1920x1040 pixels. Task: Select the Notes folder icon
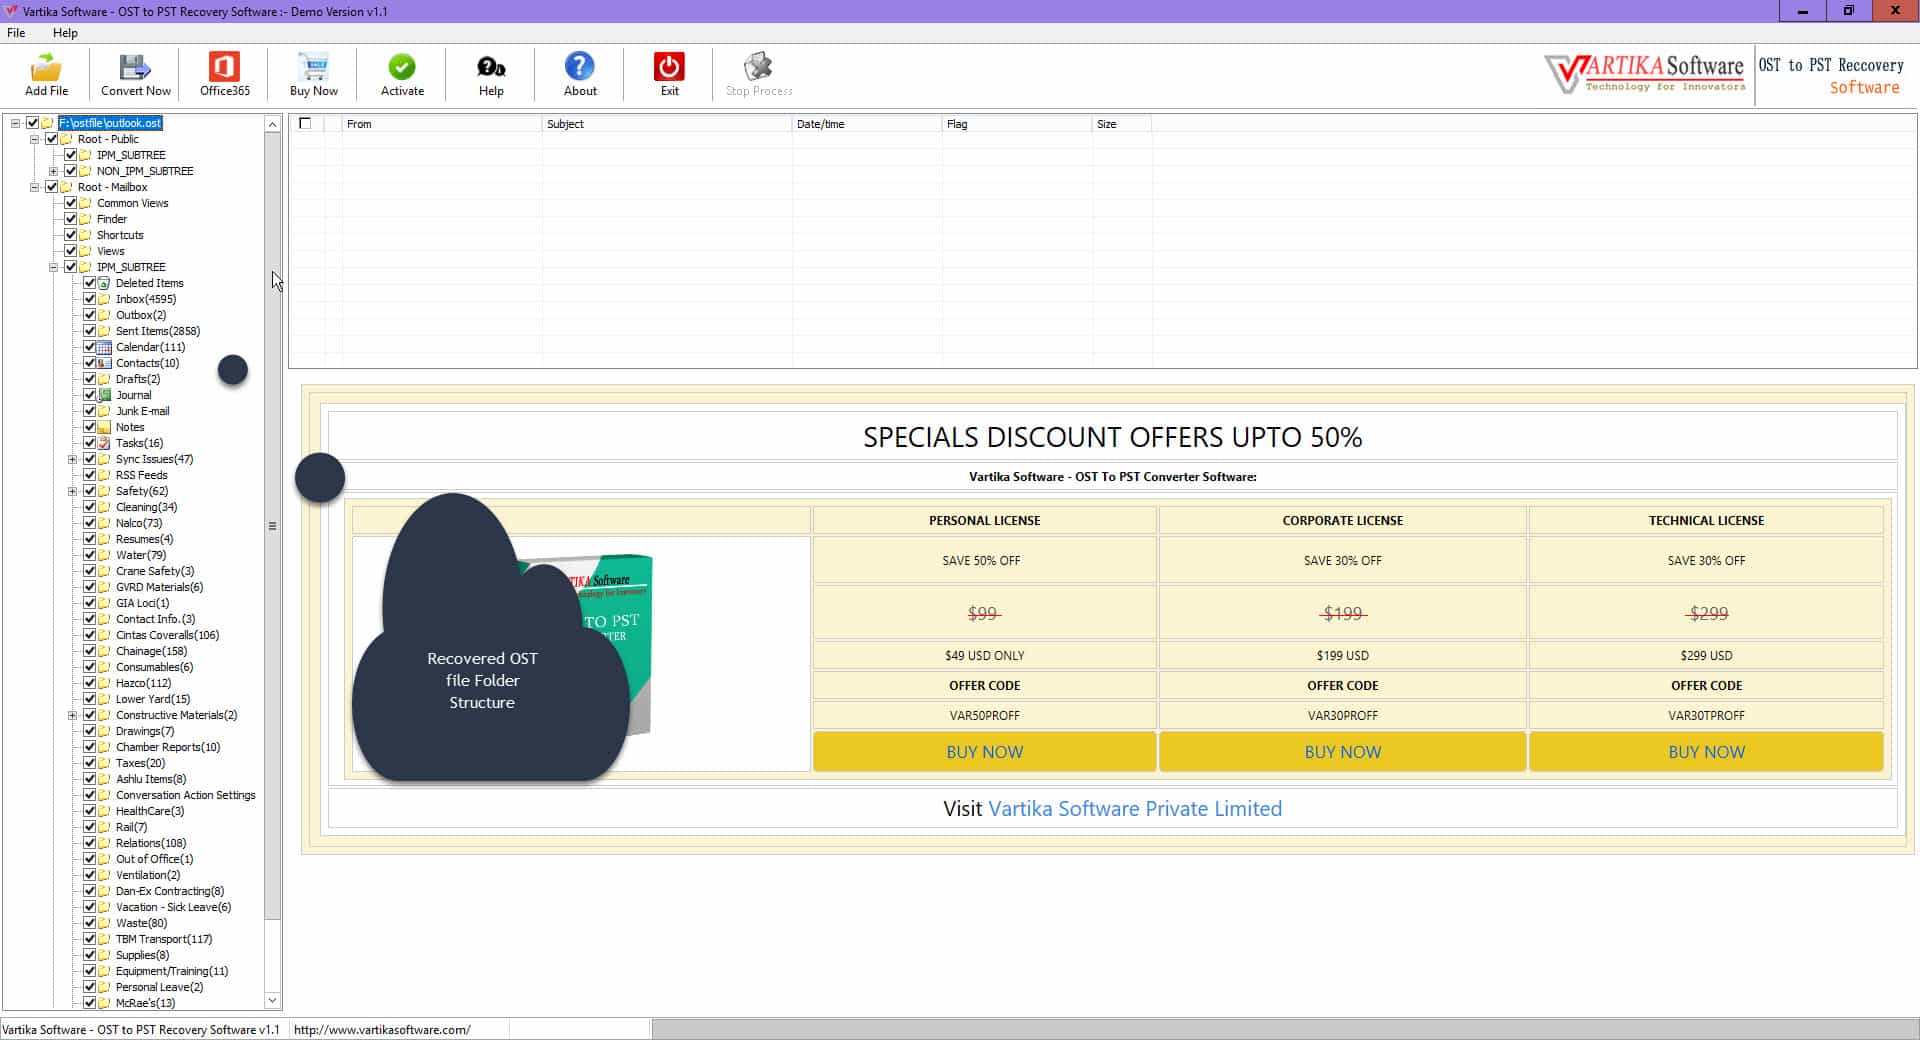pyautogui.click(x=104, y=427)
